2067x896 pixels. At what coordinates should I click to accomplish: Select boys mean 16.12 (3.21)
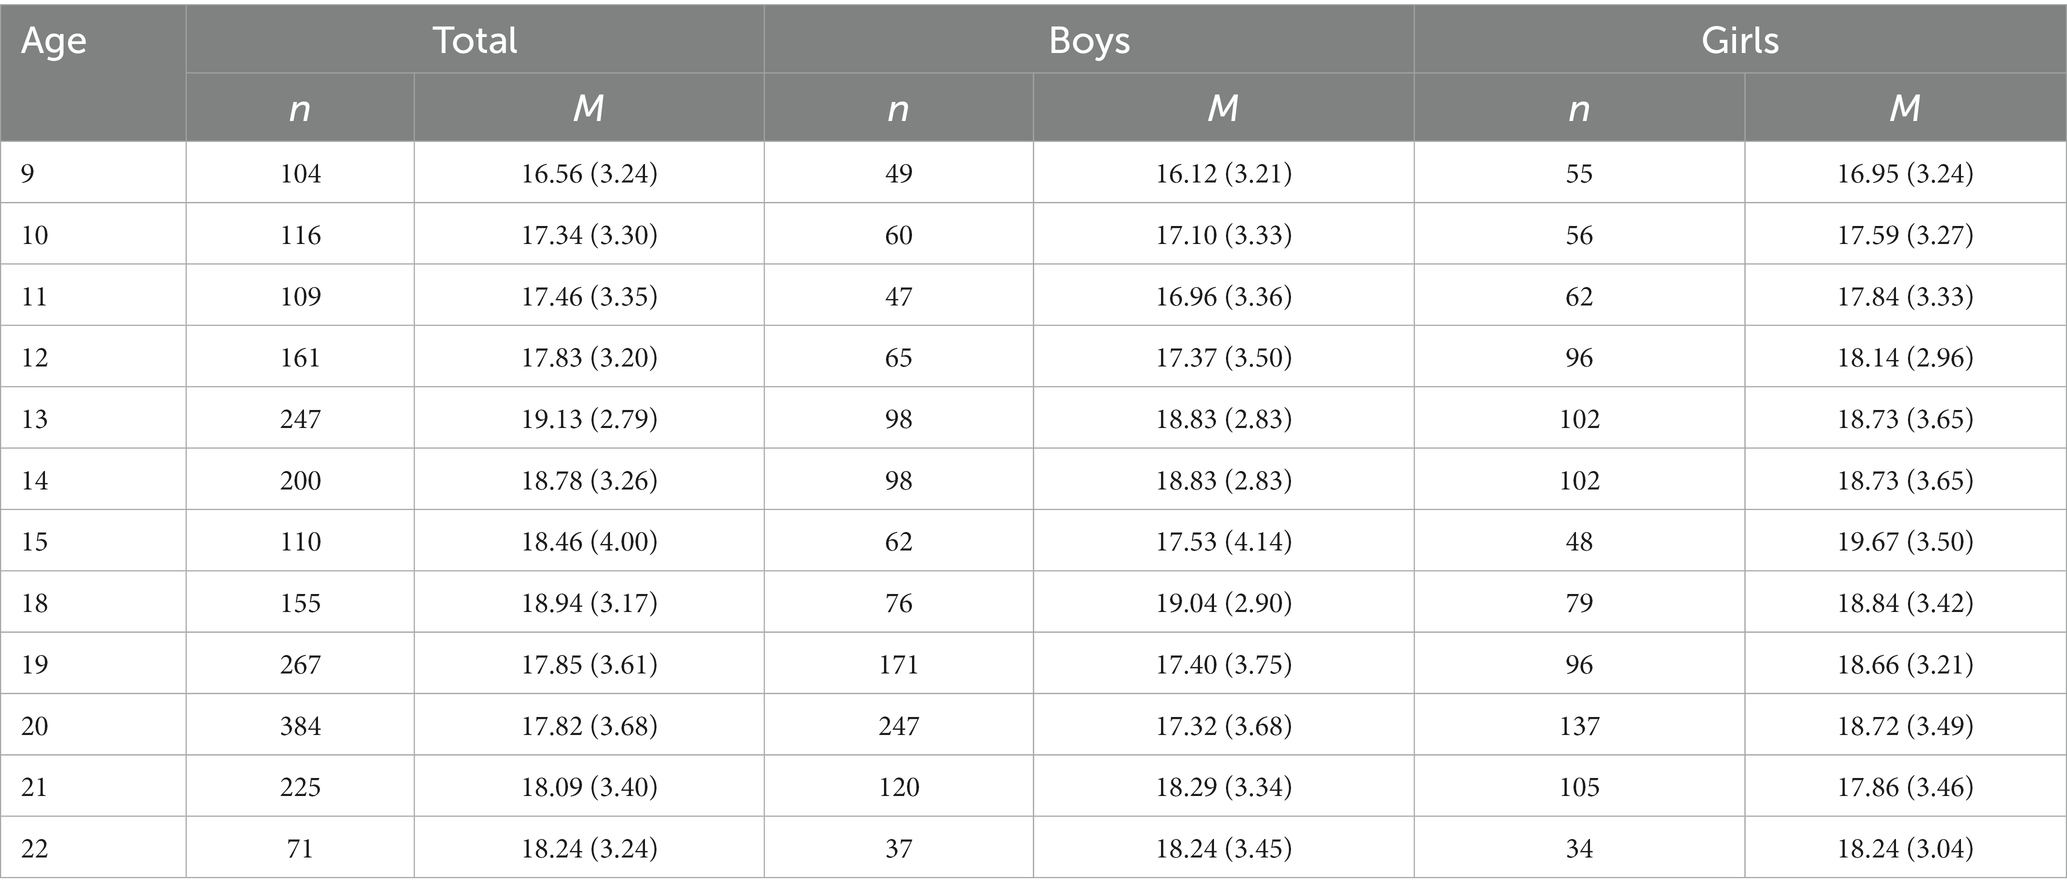click(1224, 174)
